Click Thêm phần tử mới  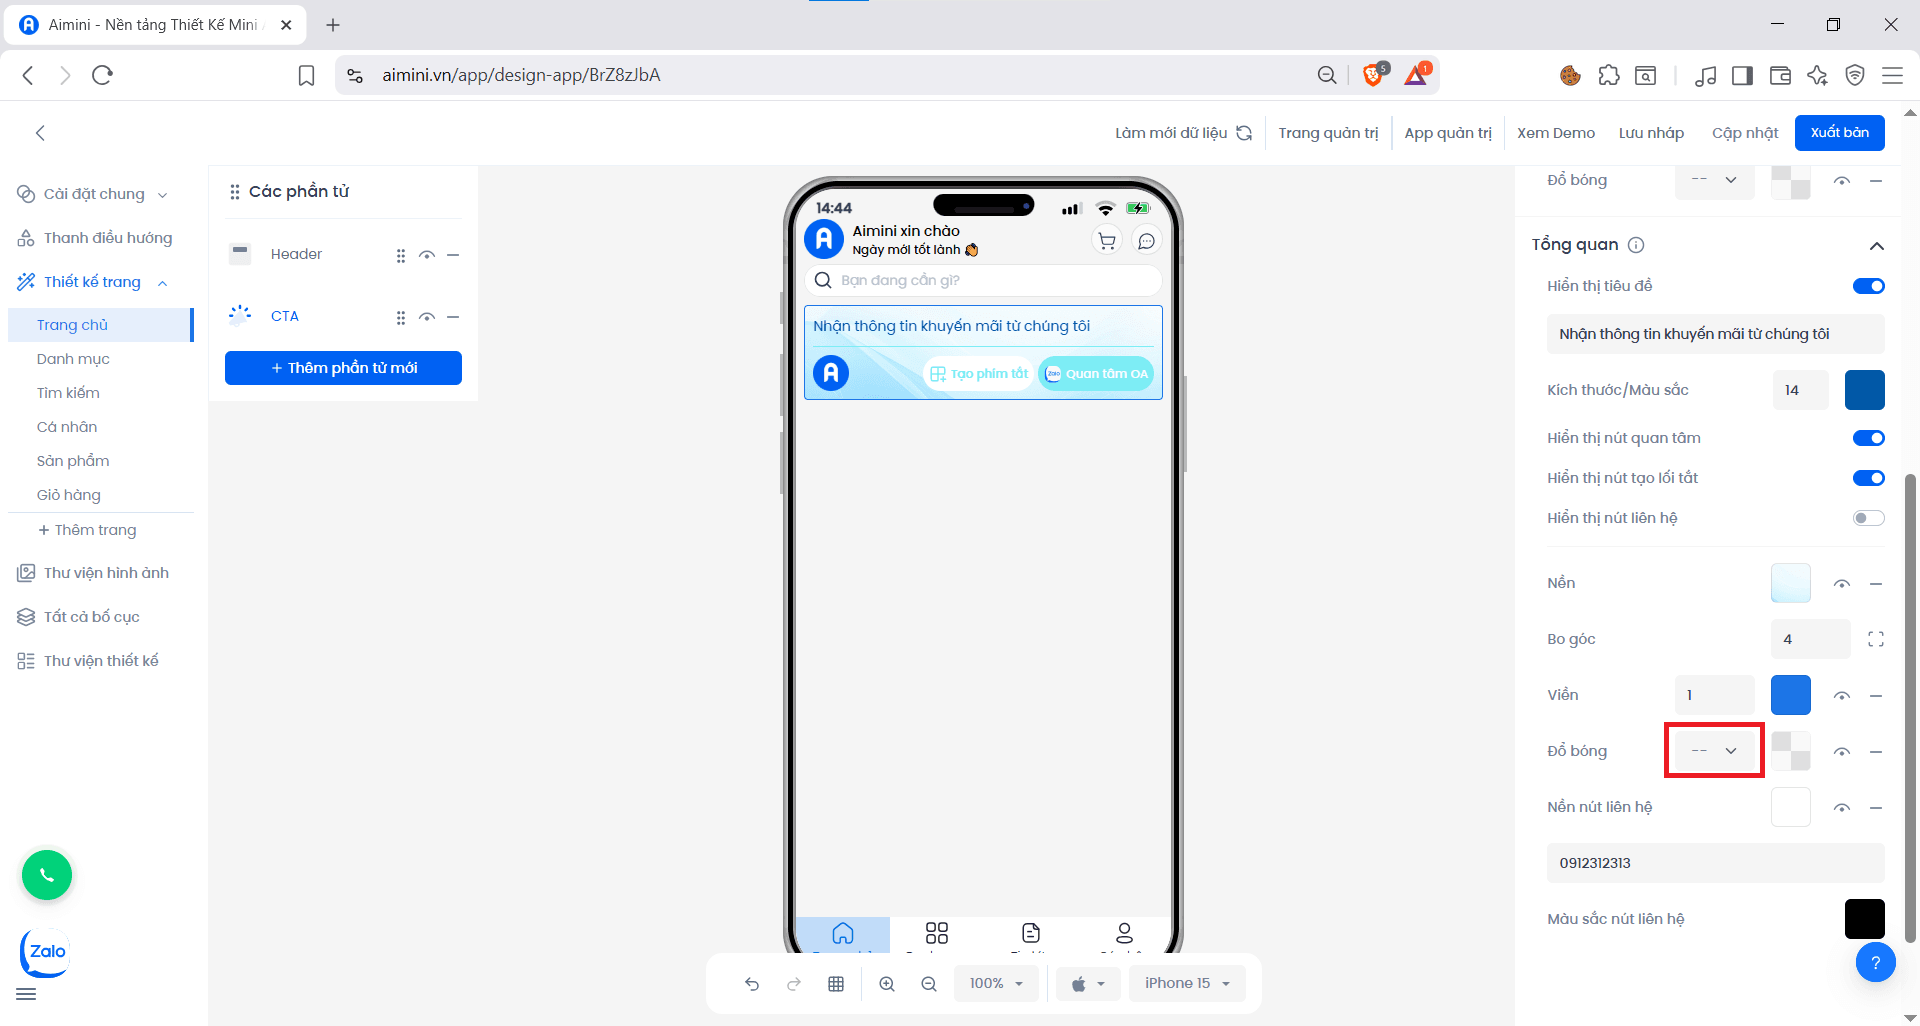343,368
